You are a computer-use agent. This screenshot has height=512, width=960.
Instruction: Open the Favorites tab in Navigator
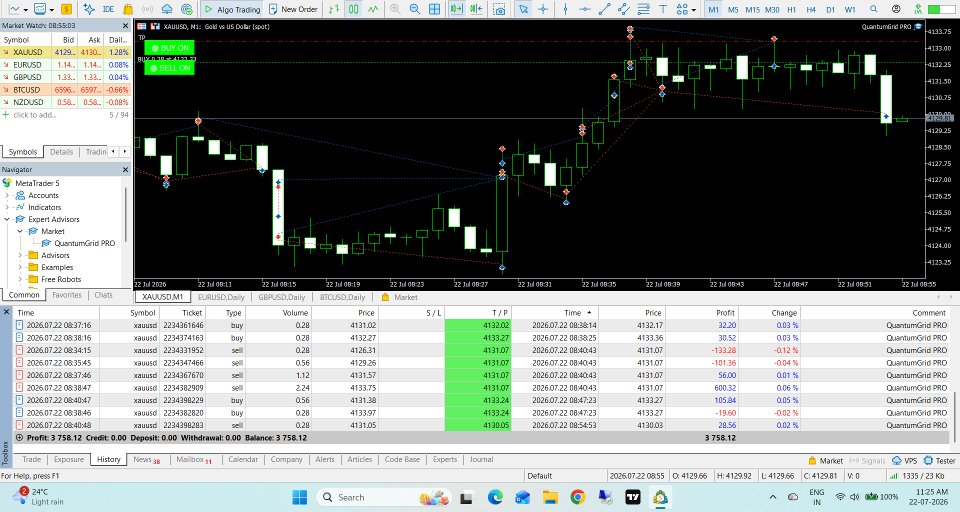coord(67,295)
